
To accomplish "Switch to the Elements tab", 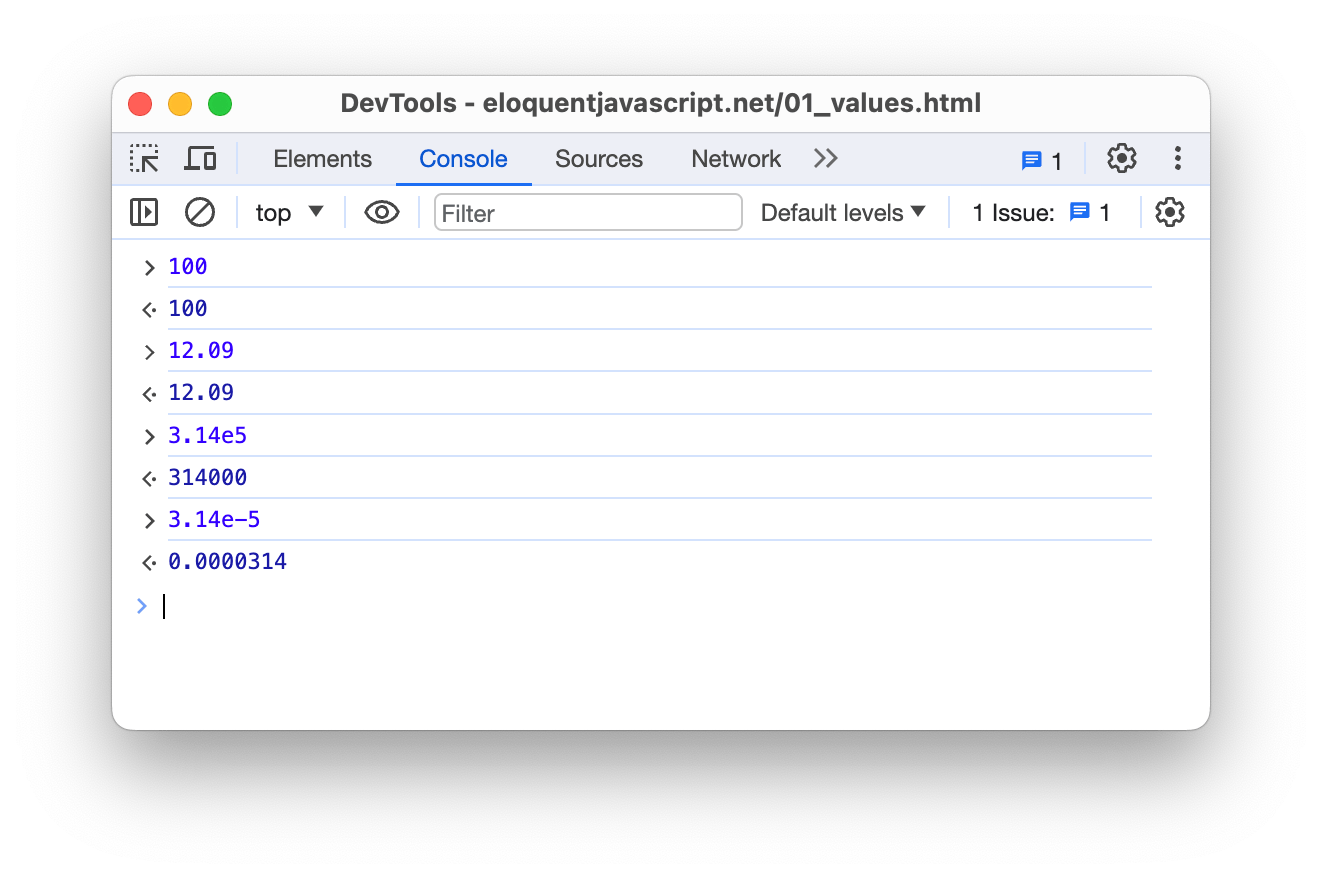I will tap(322, 159).
